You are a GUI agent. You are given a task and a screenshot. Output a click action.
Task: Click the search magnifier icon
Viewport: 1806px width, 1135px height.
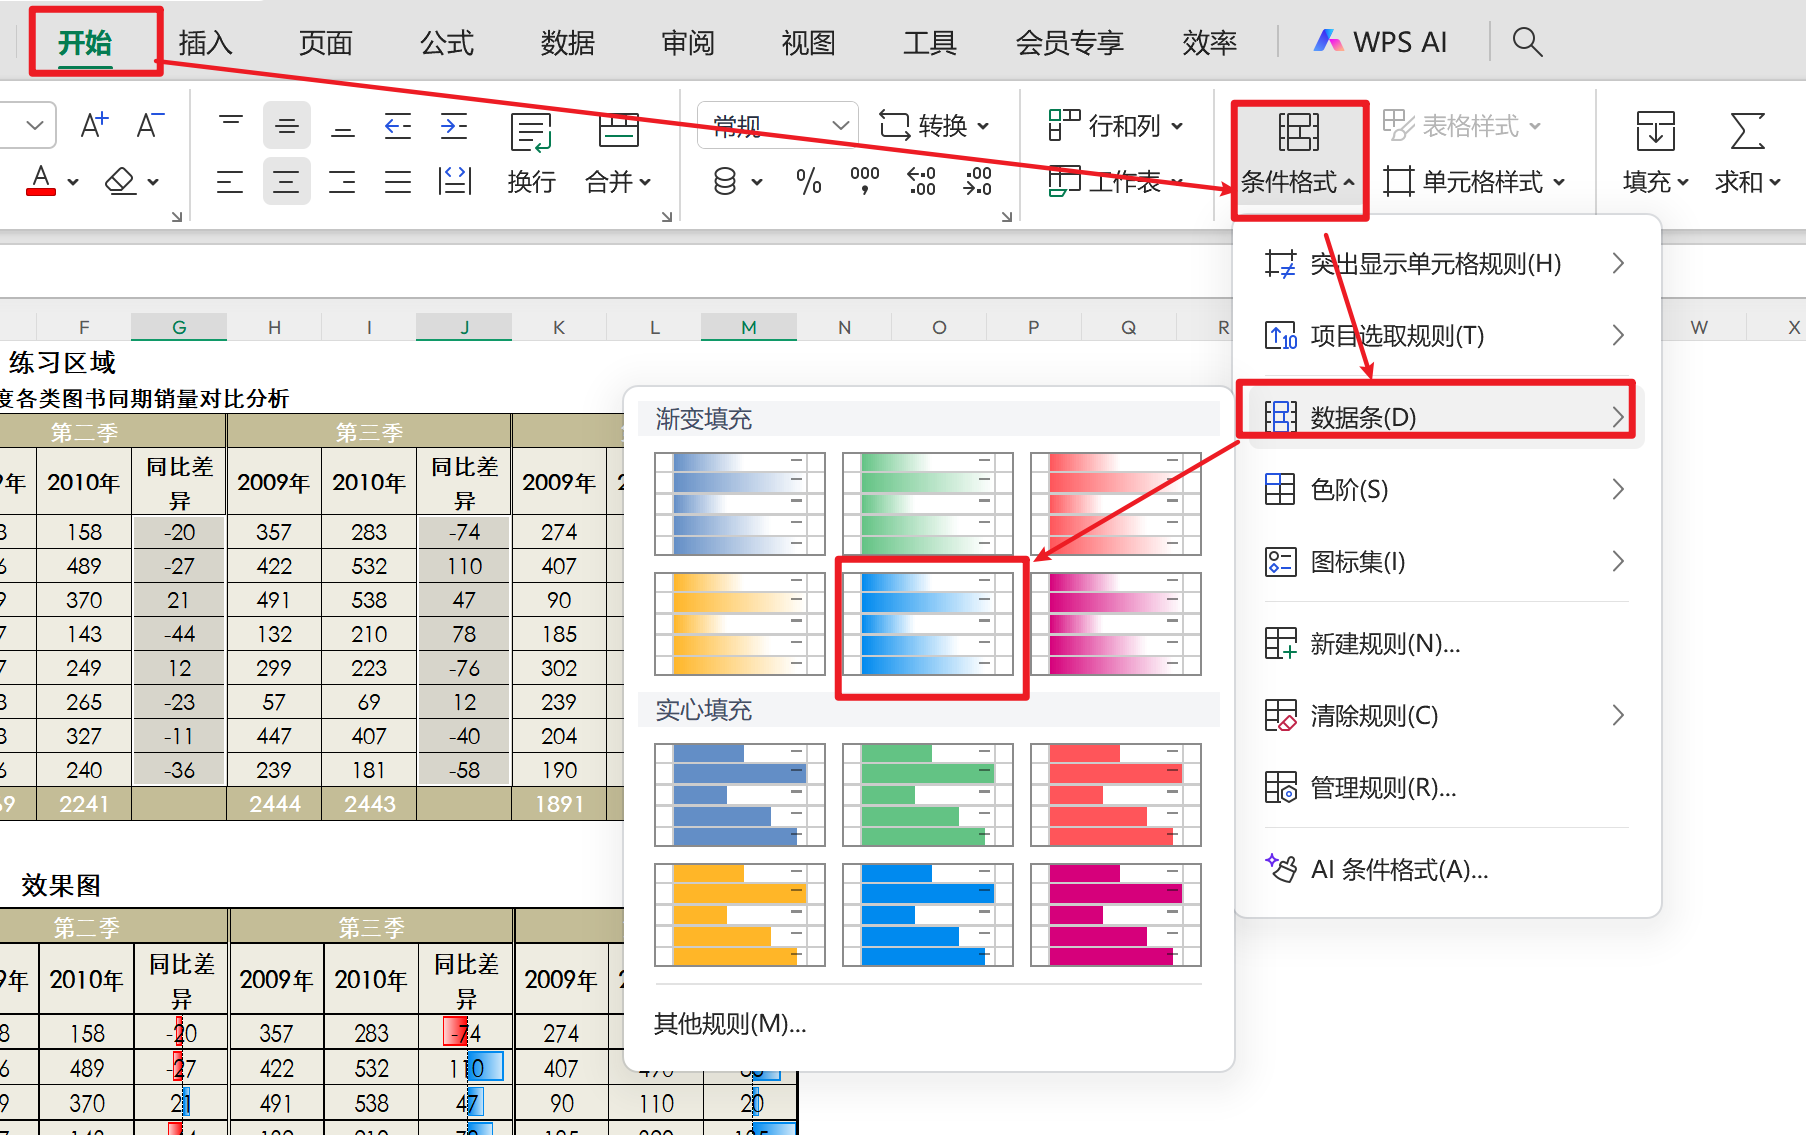point(1527,42)
